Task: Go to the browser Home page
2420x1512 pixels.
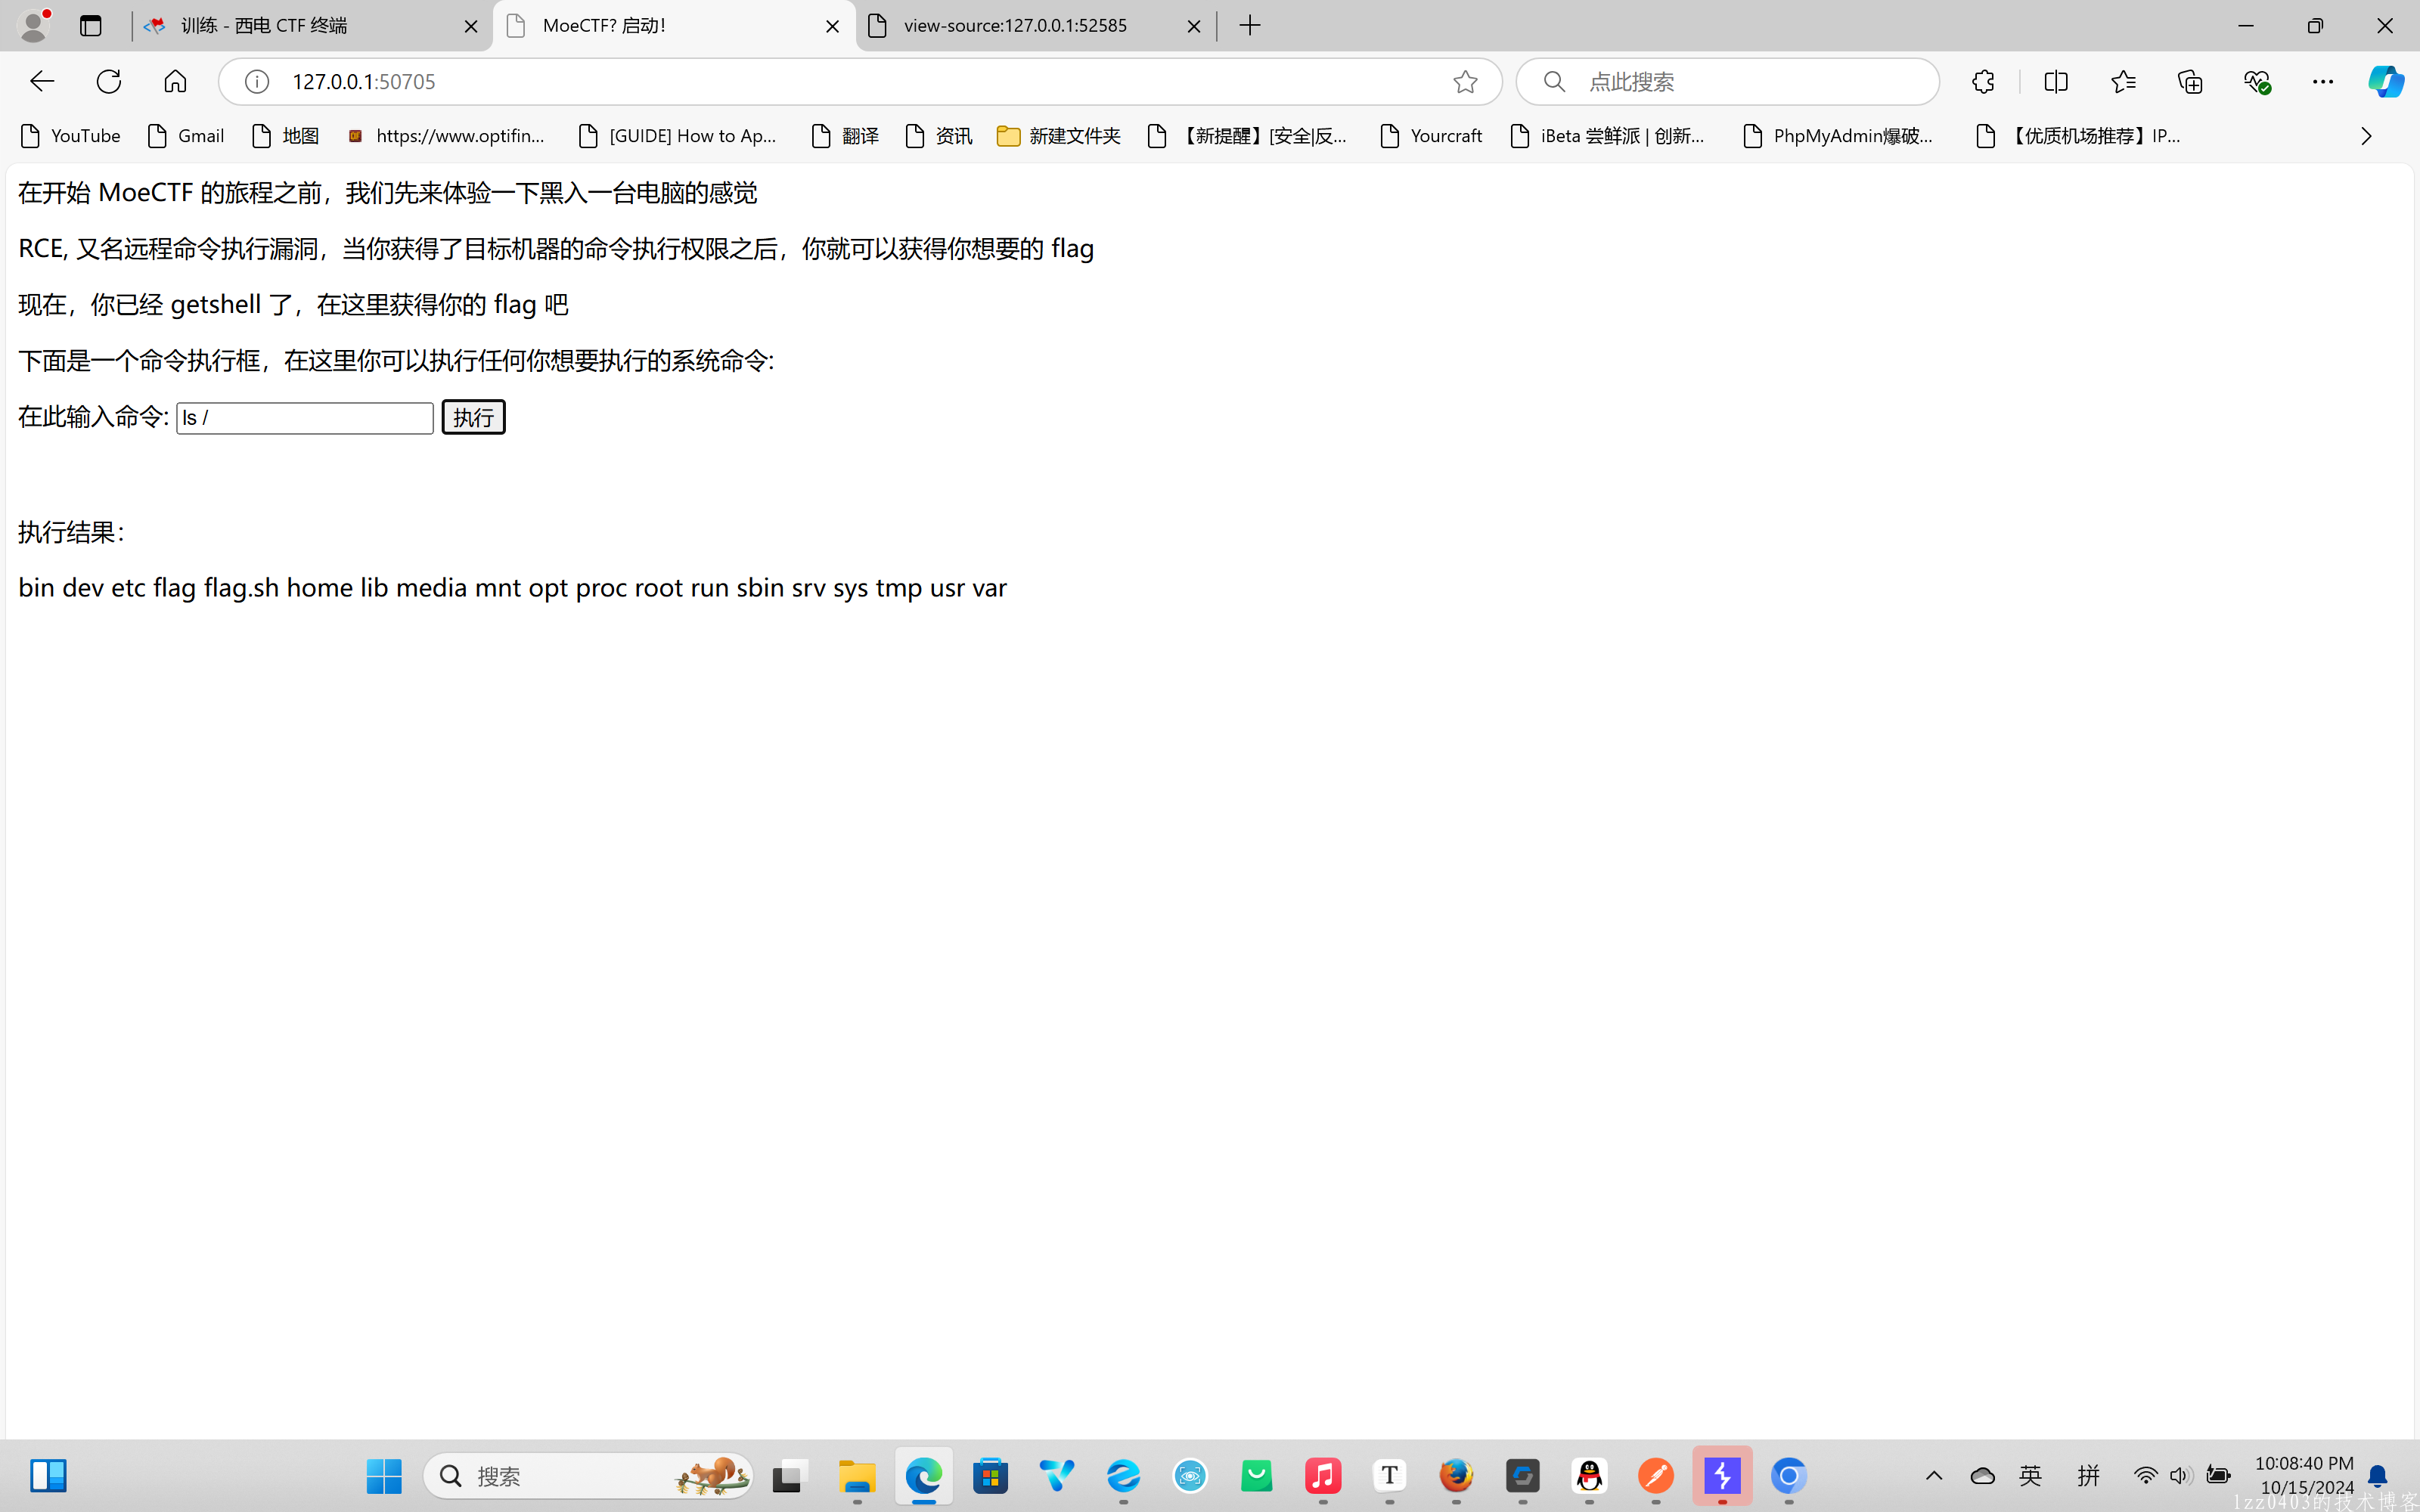Action: point(175,81)
